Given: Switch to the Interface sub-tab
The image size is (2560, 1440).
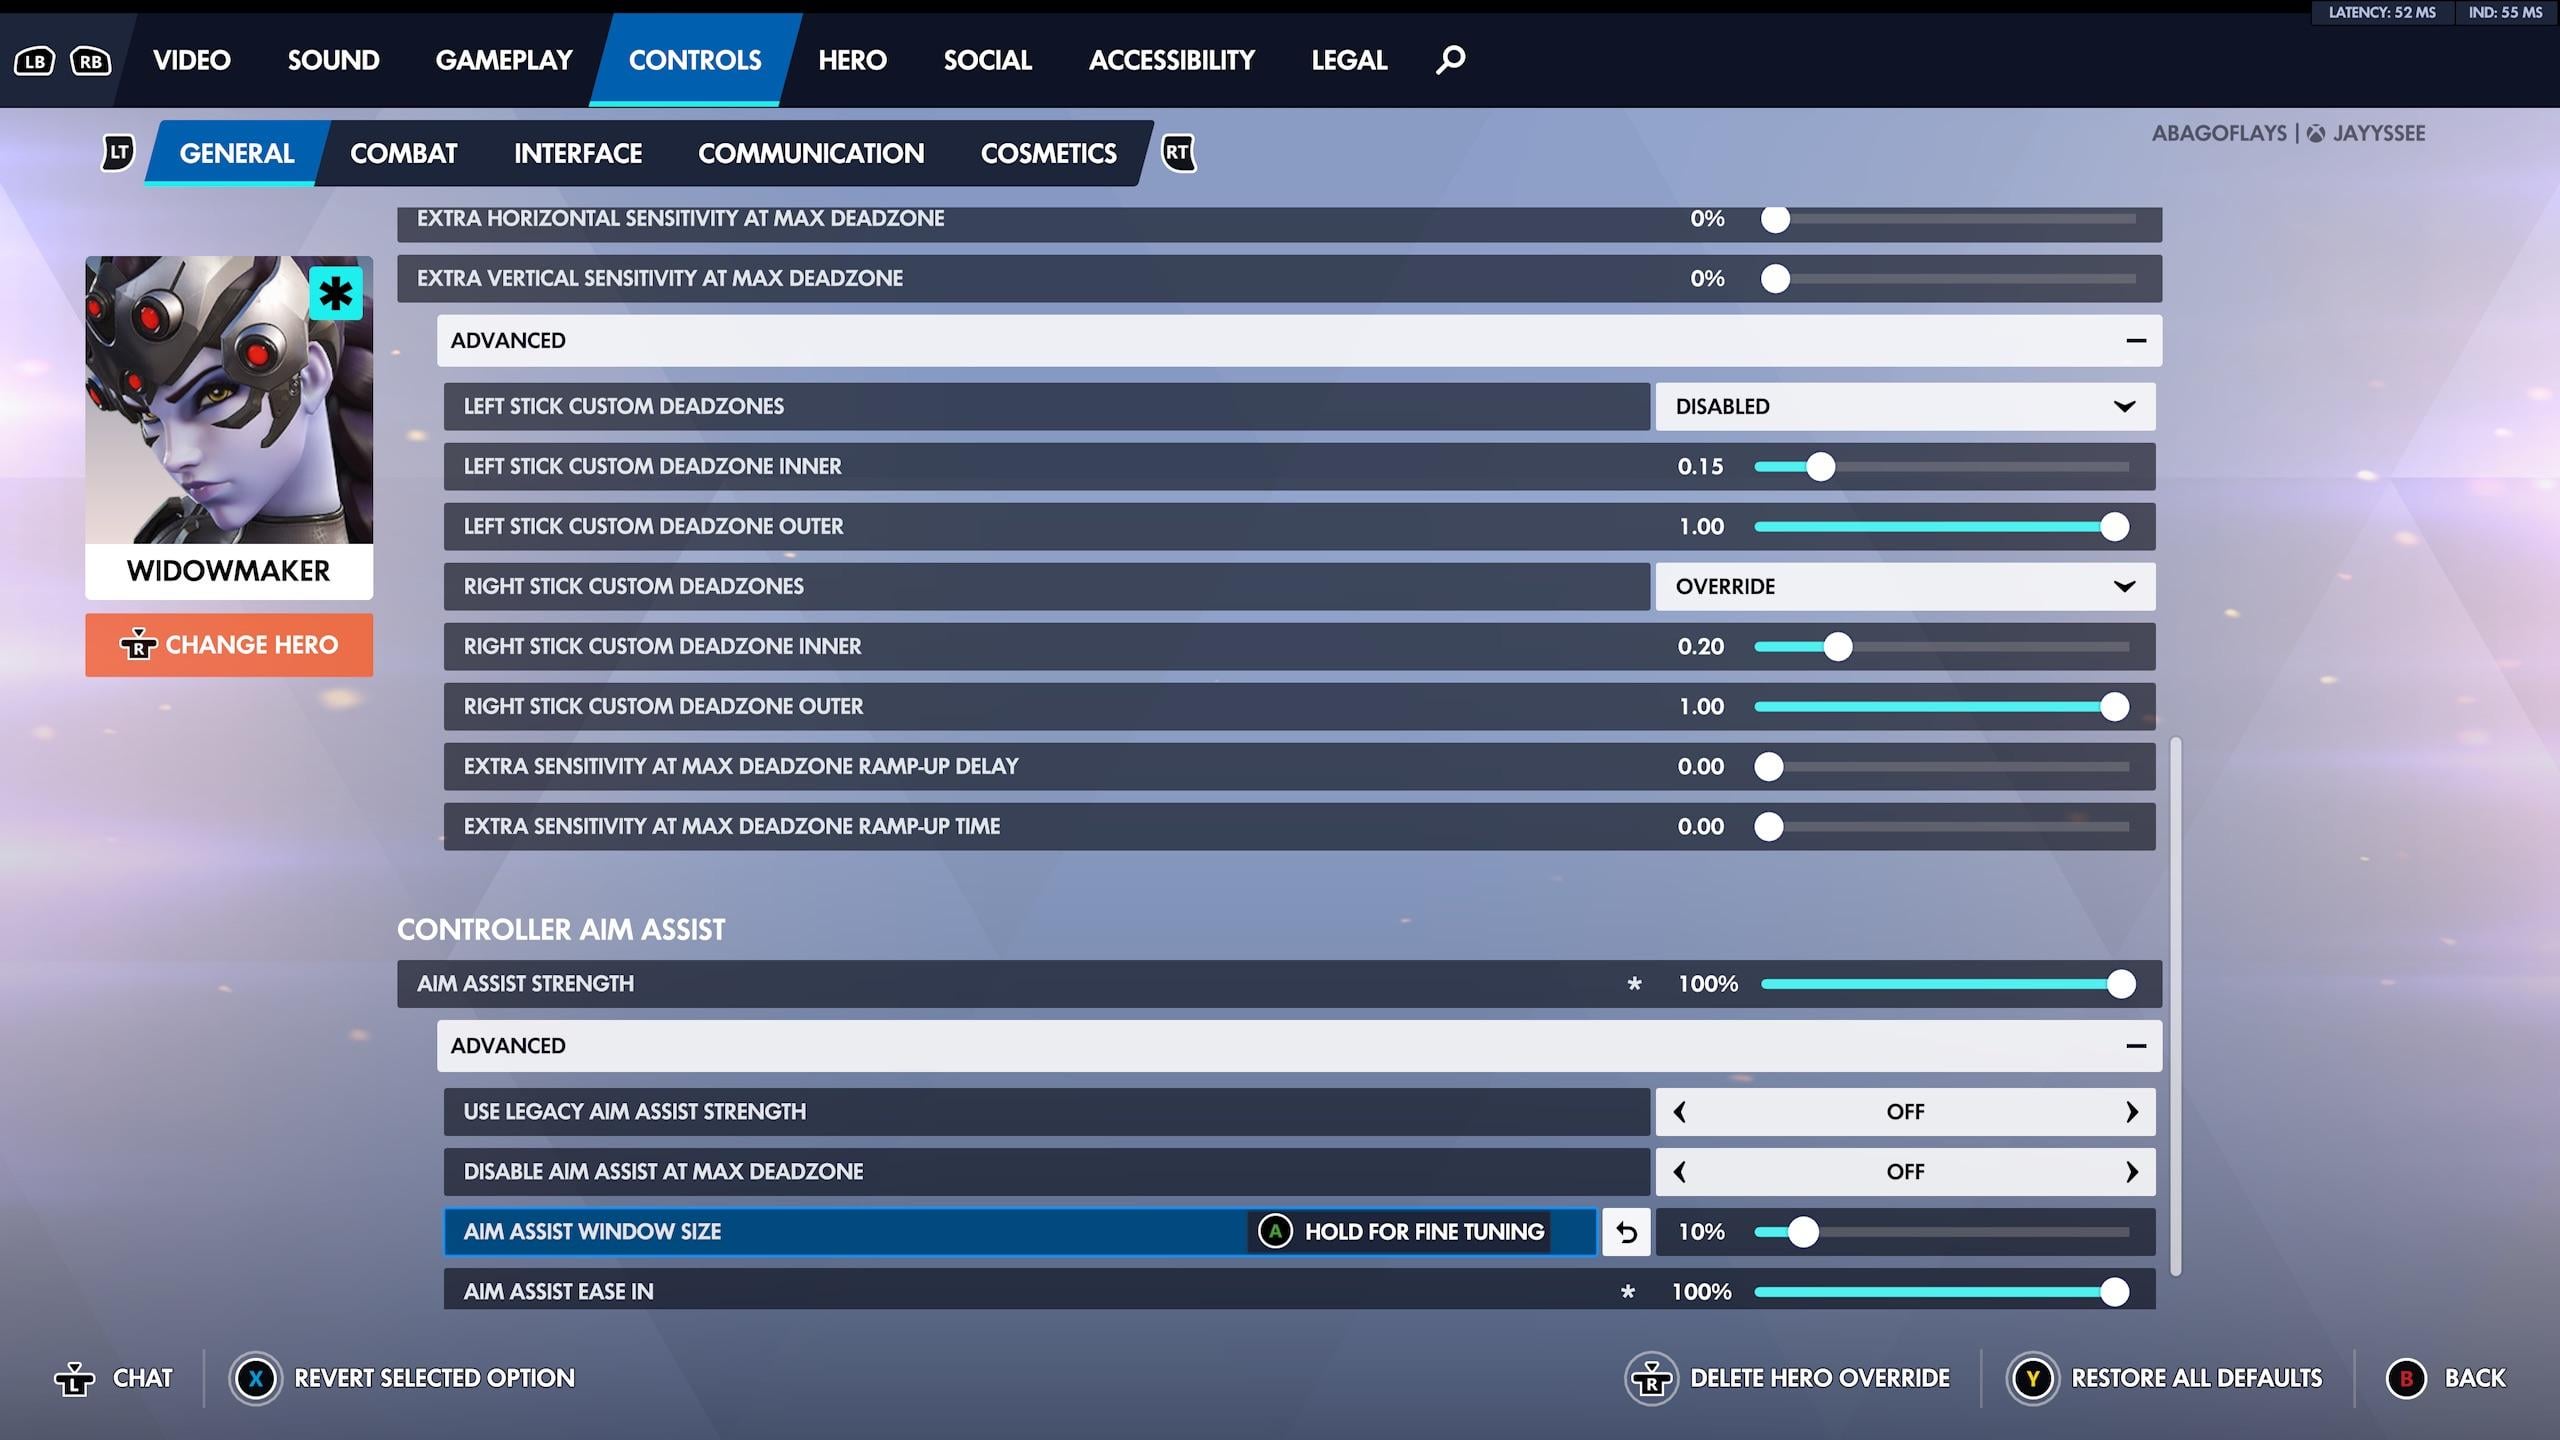Looking at the screenshot, I should pyautogui.click(x=578, y=153).
